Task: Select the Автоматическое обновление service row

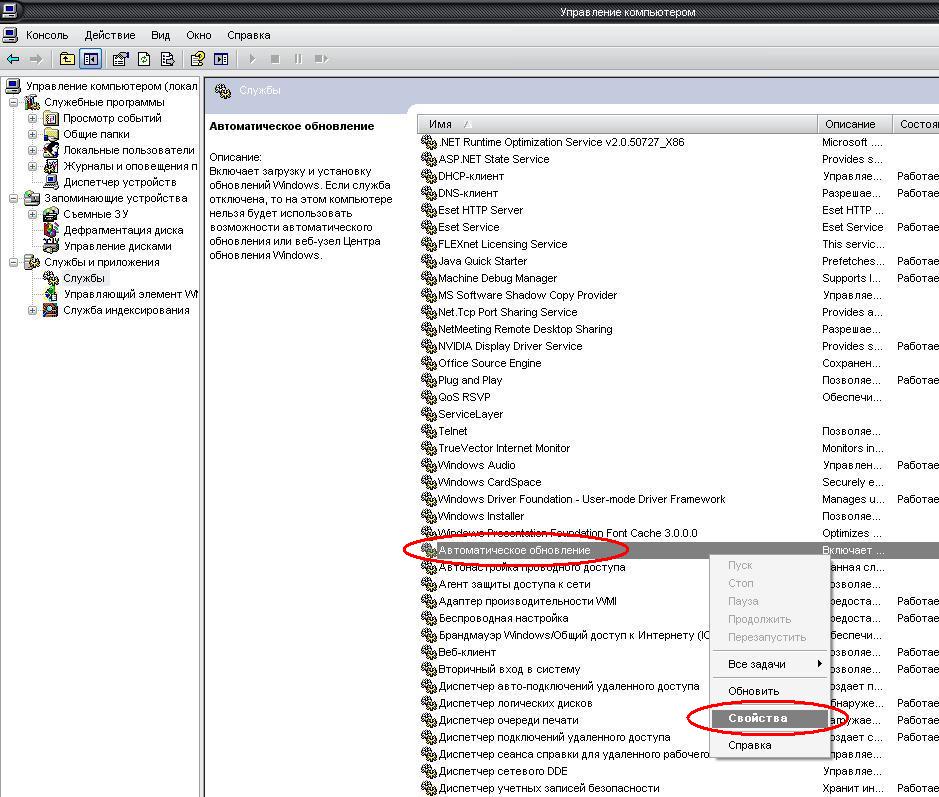Action: click(x=678, y=550)
